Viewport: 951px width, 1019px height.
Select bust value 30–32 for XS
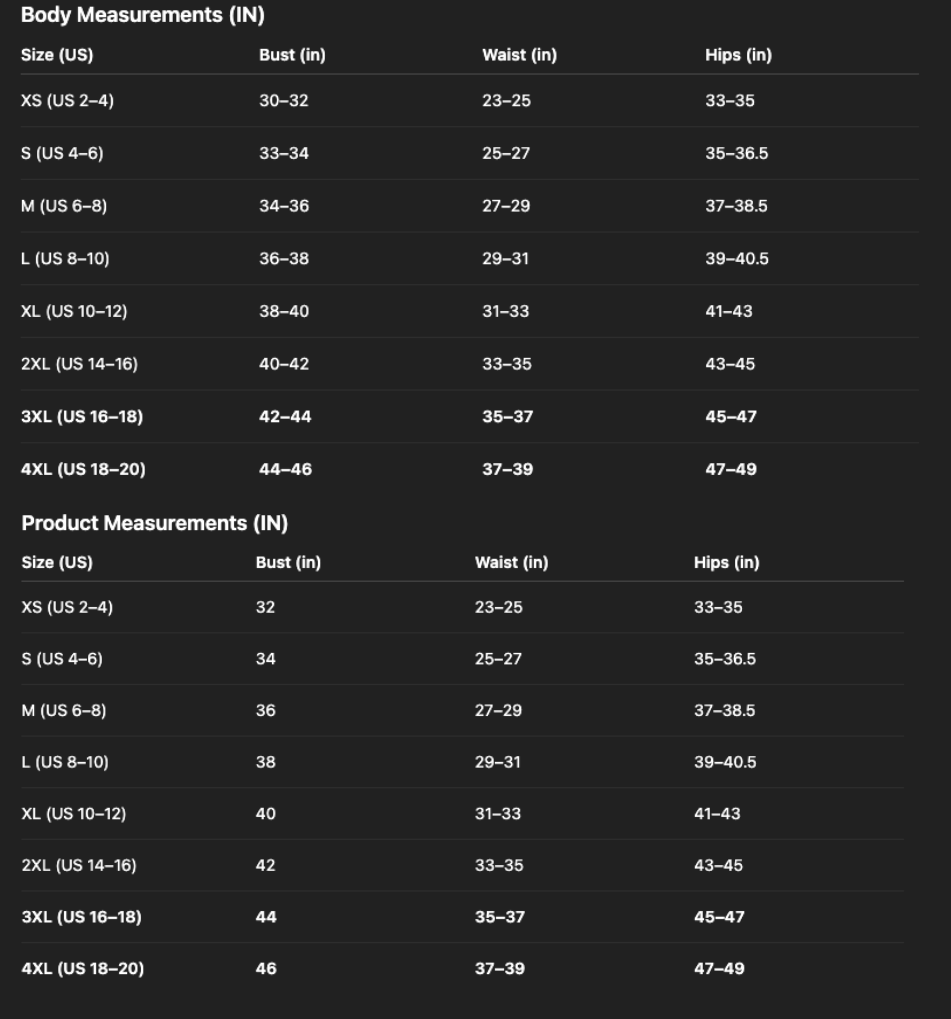284,101
